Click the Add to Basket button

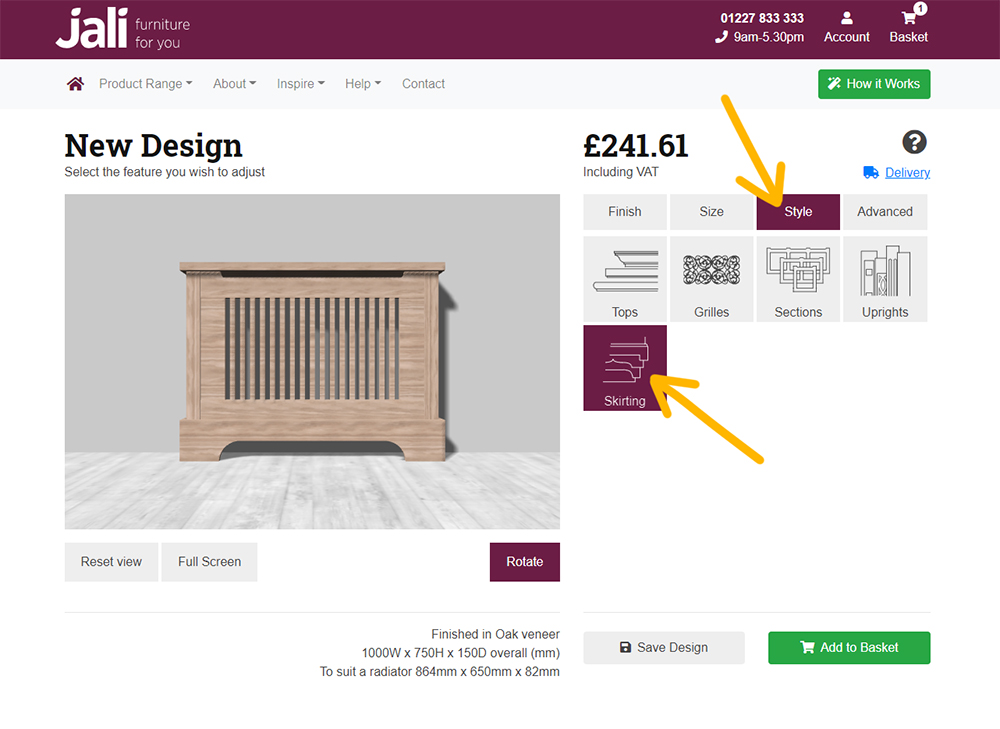click(x=849, y=647)
